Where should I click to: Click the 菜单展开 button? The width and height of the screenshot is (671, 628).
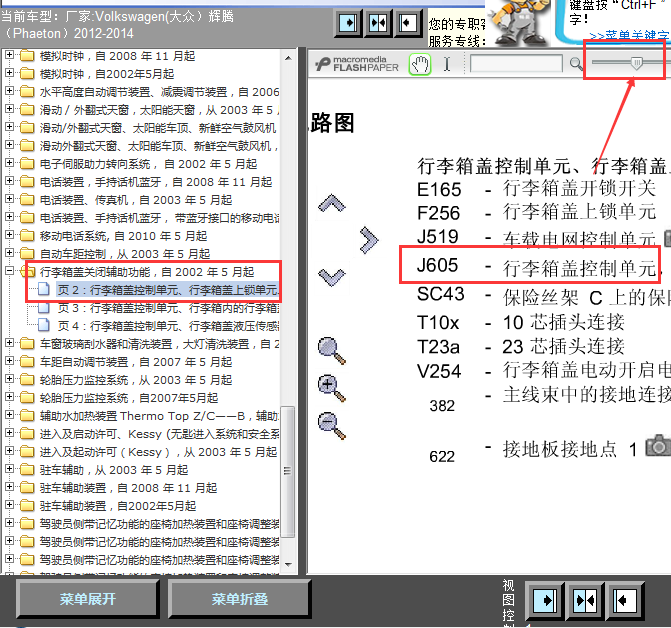point(88,599)
